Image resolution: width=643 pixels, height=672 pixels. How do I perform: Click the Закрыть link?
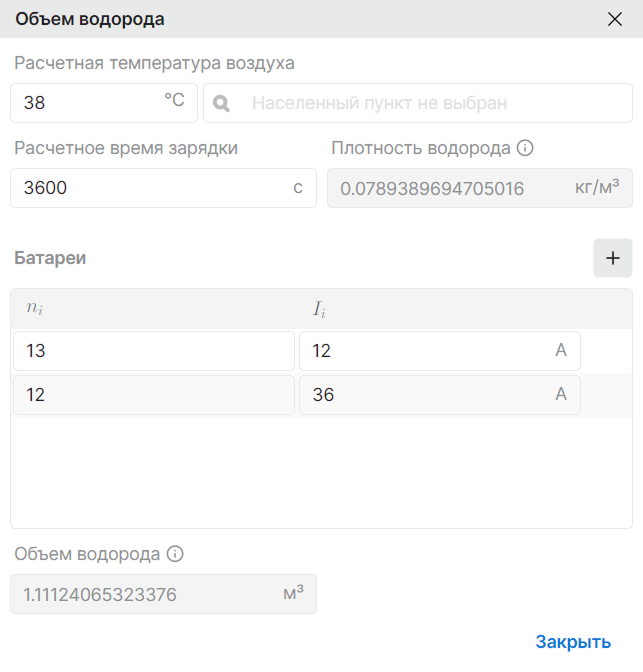click(x=573, y=642)
